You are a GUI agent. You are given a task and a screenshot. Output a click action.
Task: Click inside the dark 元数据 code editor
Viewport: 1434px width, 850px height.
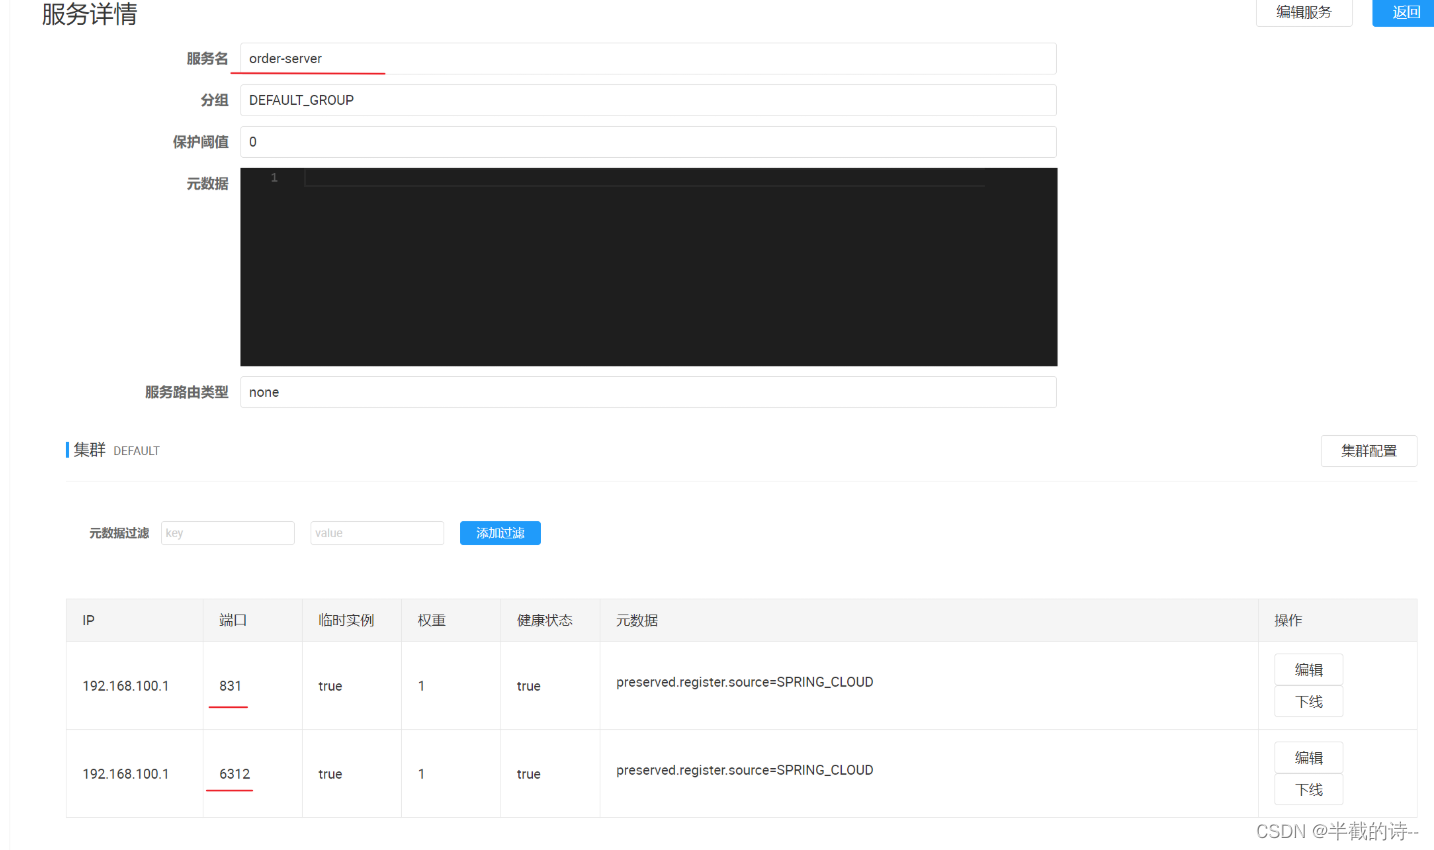click(648, 267)
